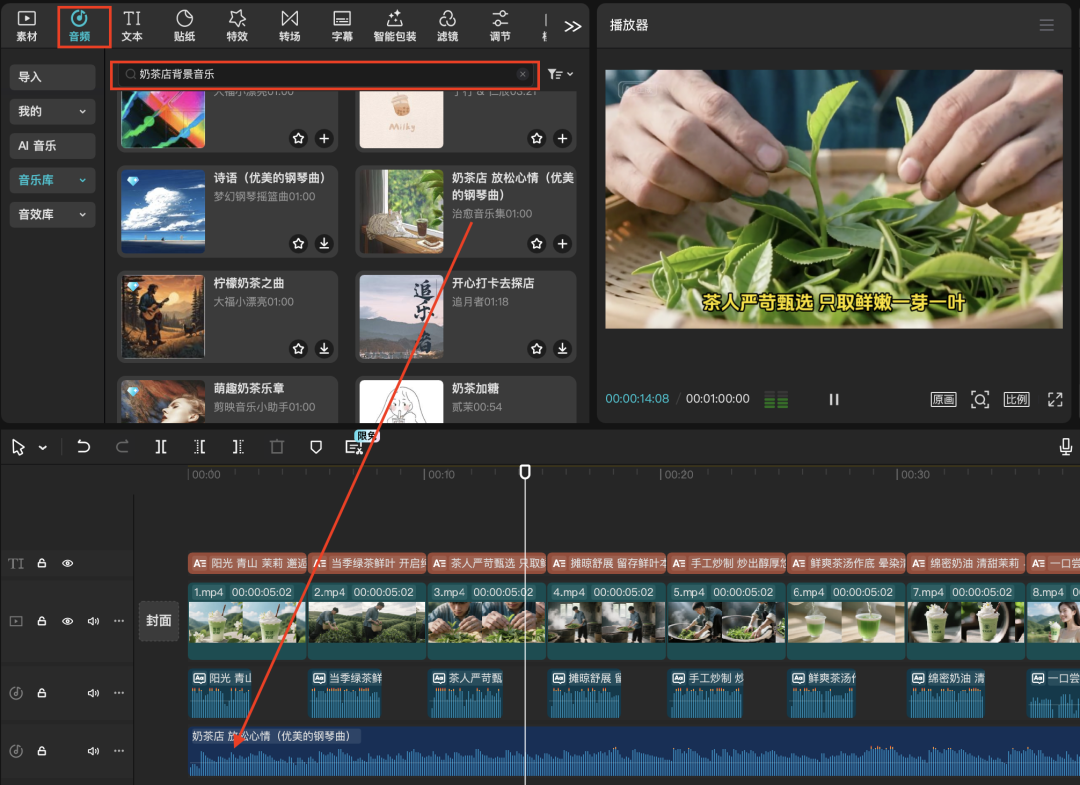Click the timeline playhead handle

click(x=525, y=472)
